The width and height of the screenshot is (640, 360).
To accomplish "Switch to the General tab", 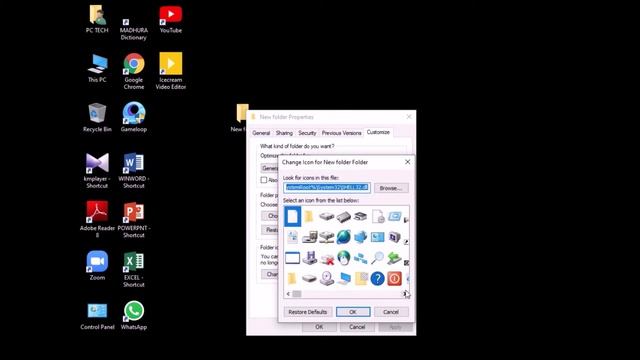I will point(261,133).
